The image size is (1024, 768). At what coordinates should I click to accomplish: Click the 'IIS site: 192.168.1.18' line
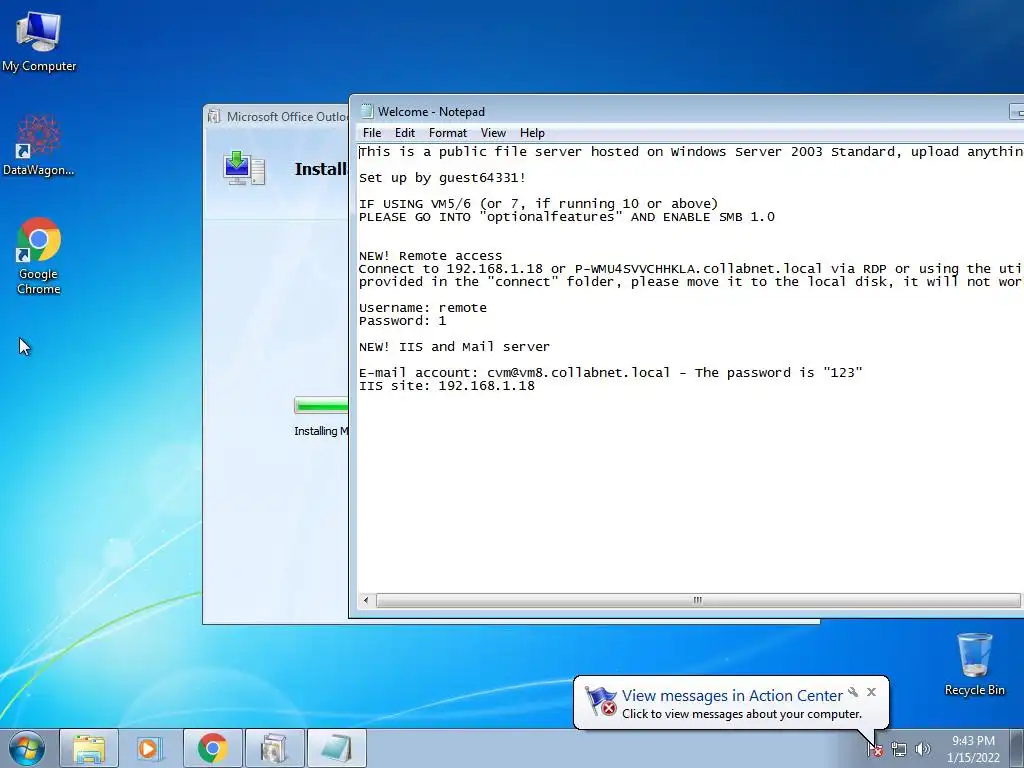447,386
